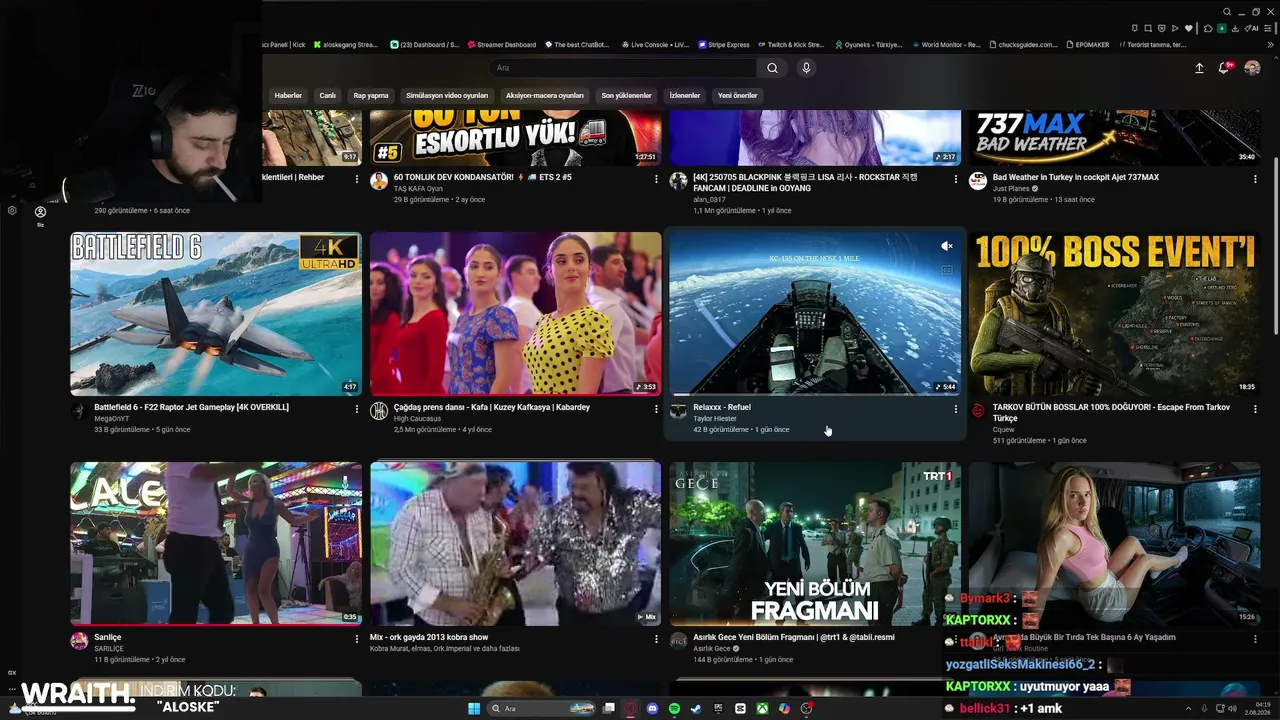Open Xbox app from the taskbar
Image resolution: width=1280 pixels, height=720 pixels.
(x=762, y=708)
